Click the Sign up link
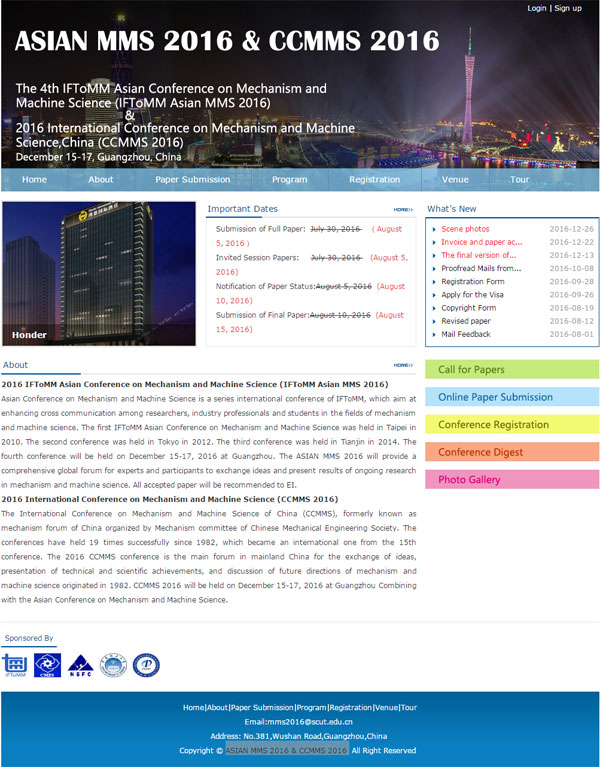Screen dimensions: 600x767 click(568, 8)
